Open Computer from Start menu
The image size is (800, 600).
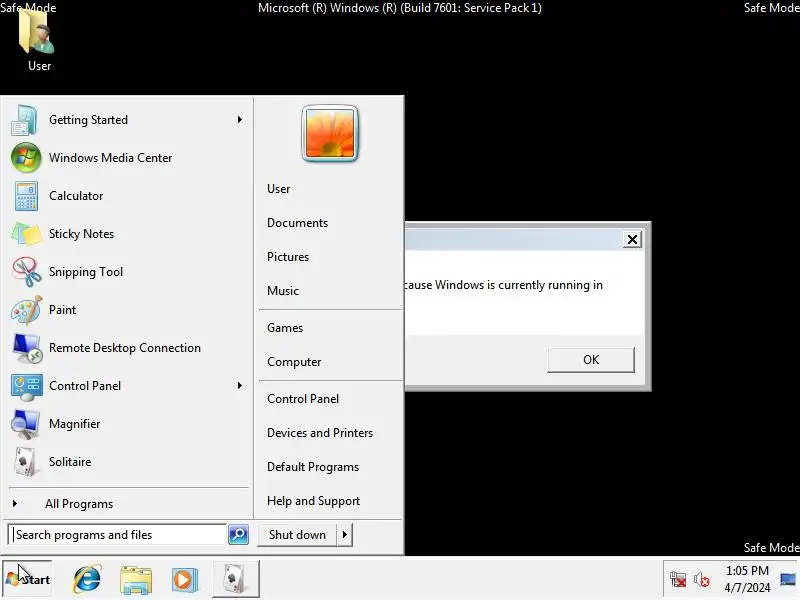point(294,362)
